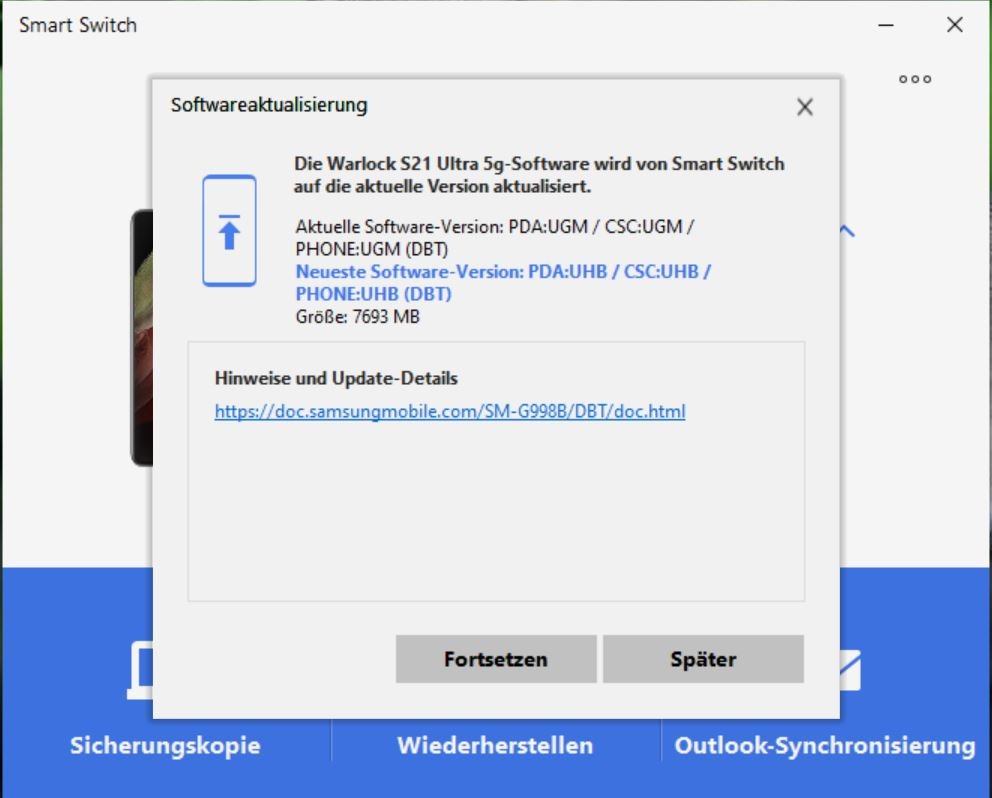Select Wiederherstellen in Smart Switch window
Screen dimensions: 992x798
[x=495, y=745]
